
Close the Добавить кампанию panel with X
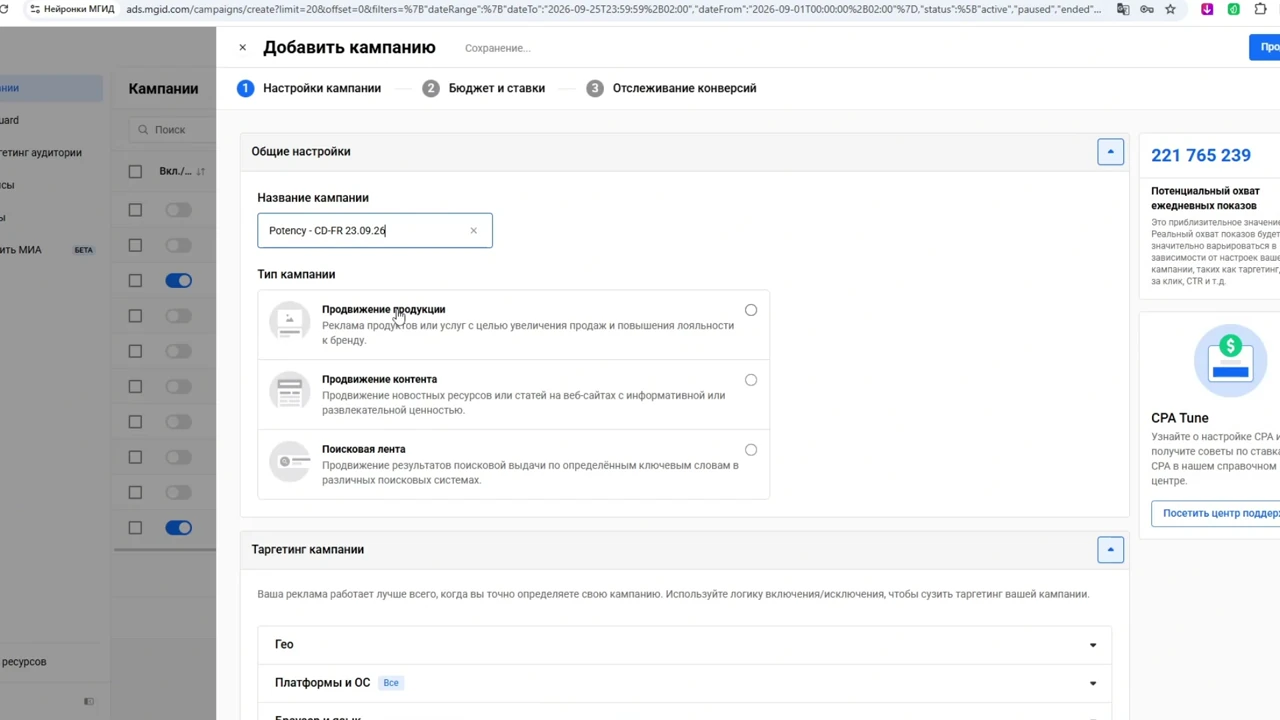click(242, 47)
